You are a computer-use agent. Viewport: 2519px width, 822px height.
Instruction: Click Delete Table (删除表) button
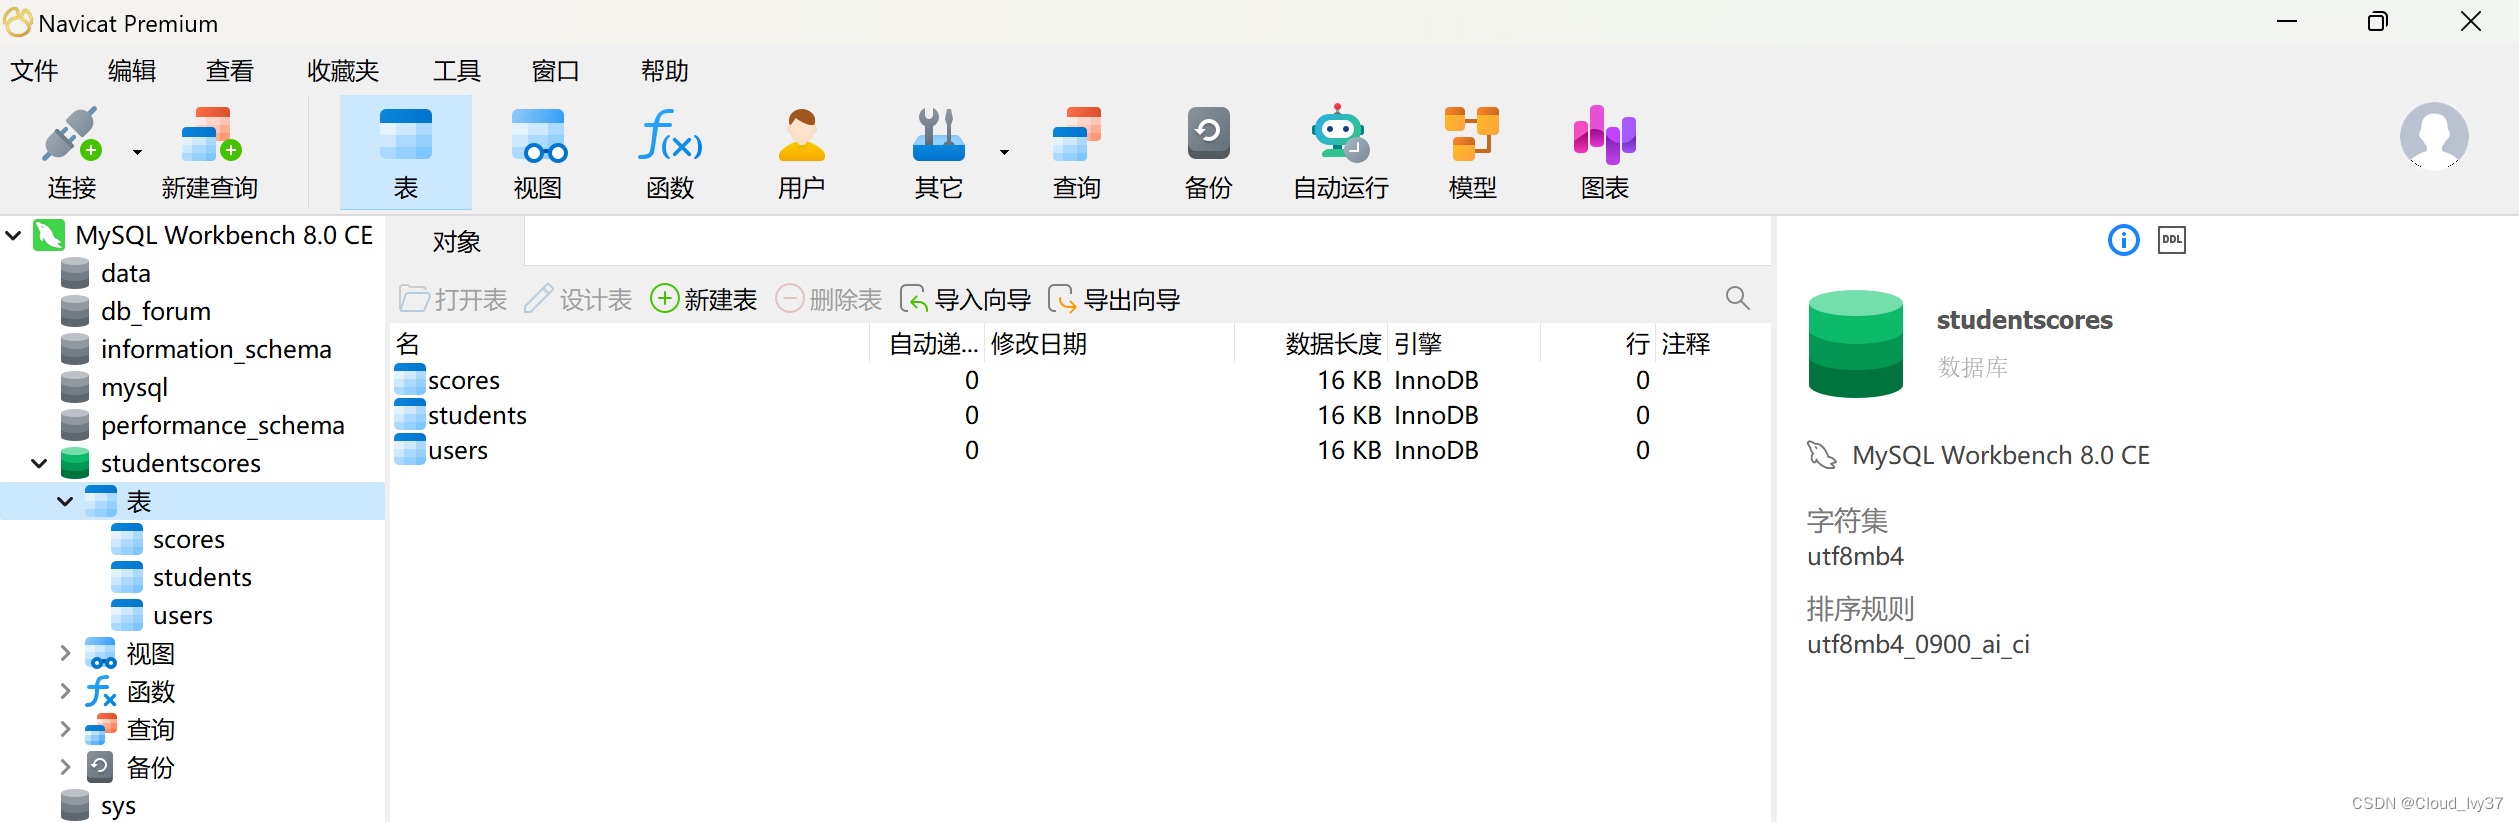[x=828, y=299]
